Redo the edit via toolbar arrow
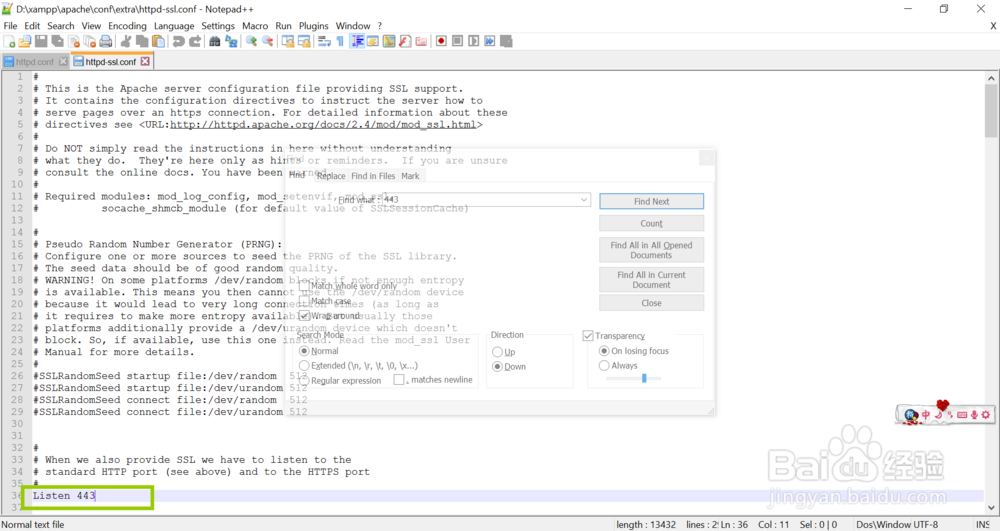Screen dimensions: 1000x531 195,41
